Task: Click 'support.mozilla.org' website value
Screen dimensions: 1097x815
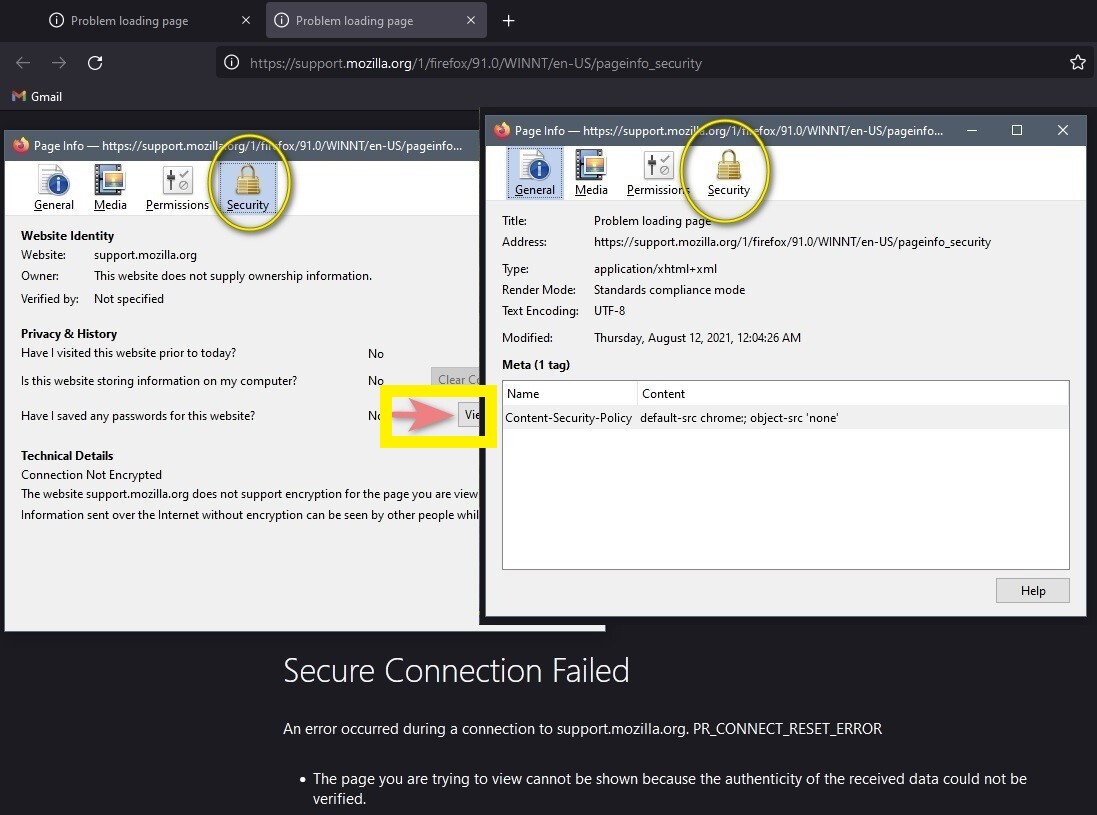Action: 145,255
